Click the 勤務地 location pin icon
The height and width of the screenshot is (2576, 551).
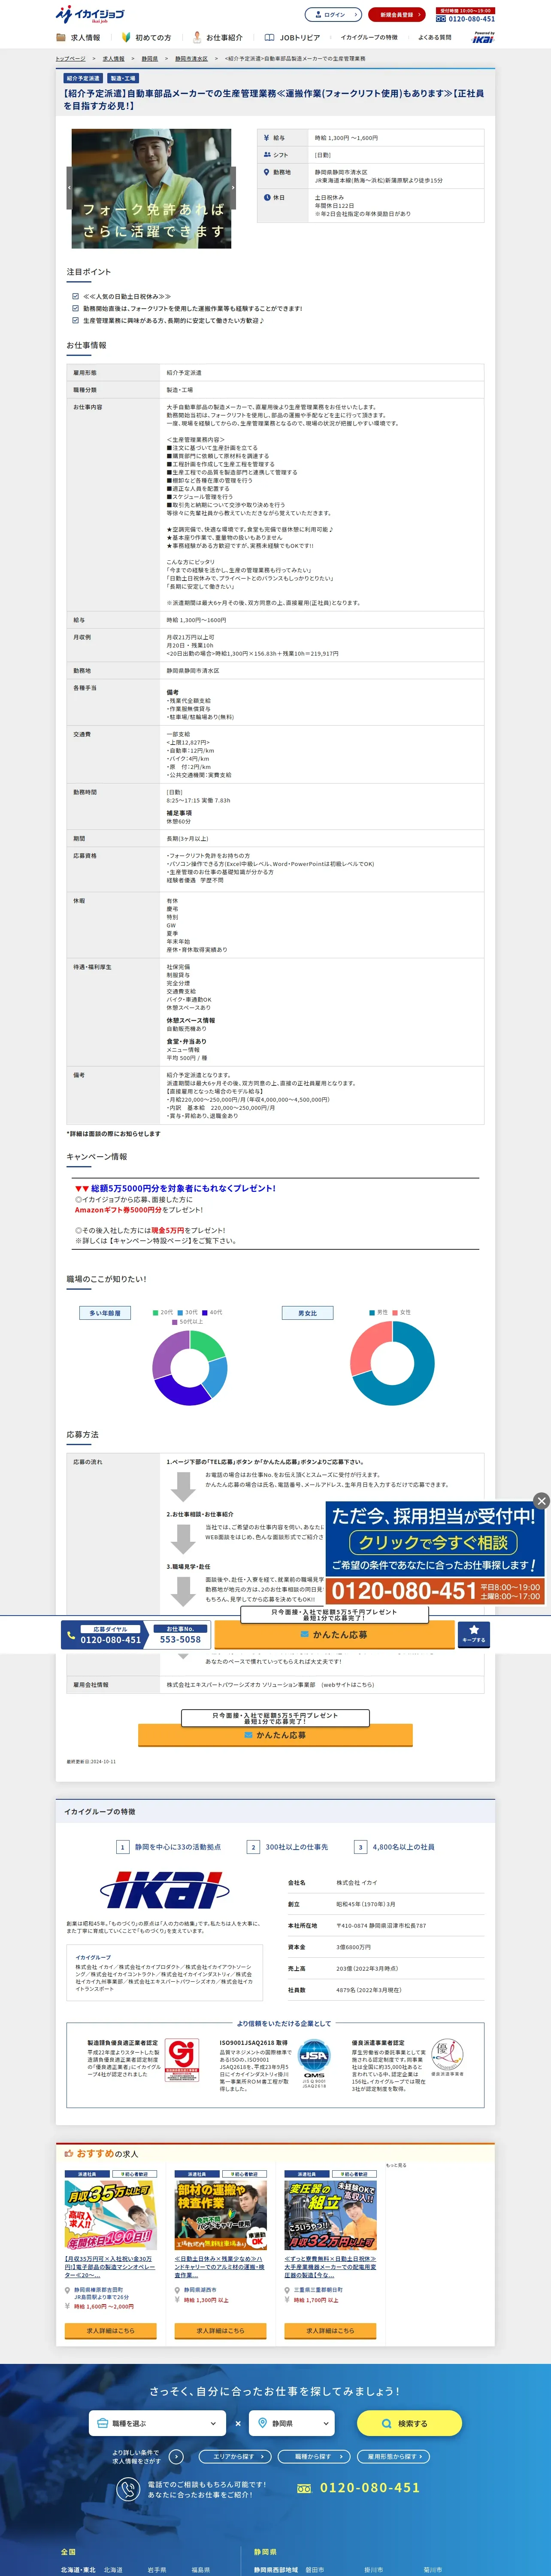[267, 172]
